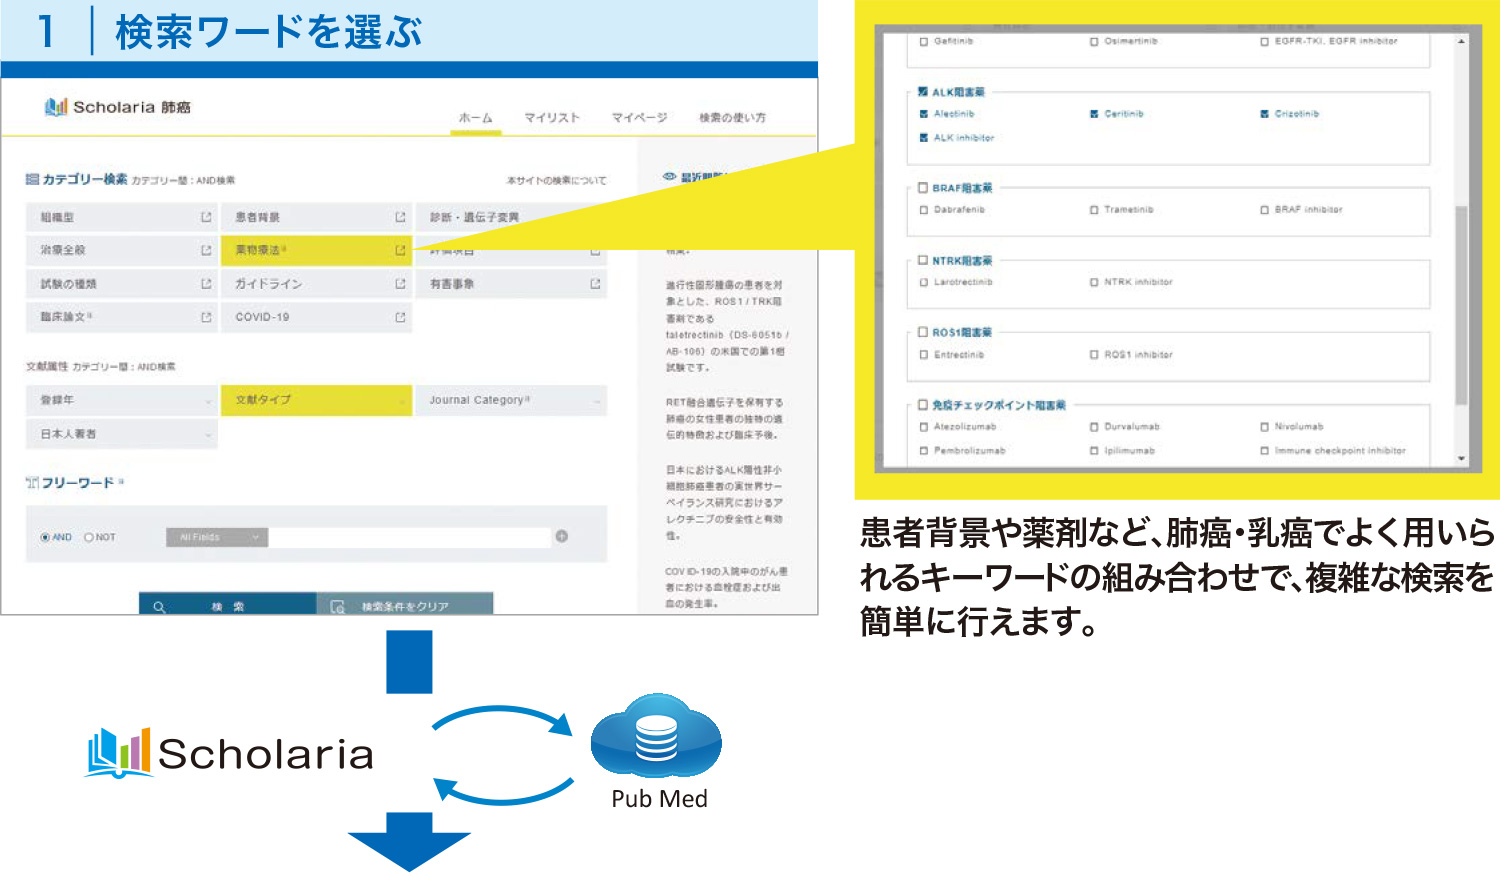
Task: Uncheck the ALK阻害薬 group checkbox
Action: [x=923, y=91]
